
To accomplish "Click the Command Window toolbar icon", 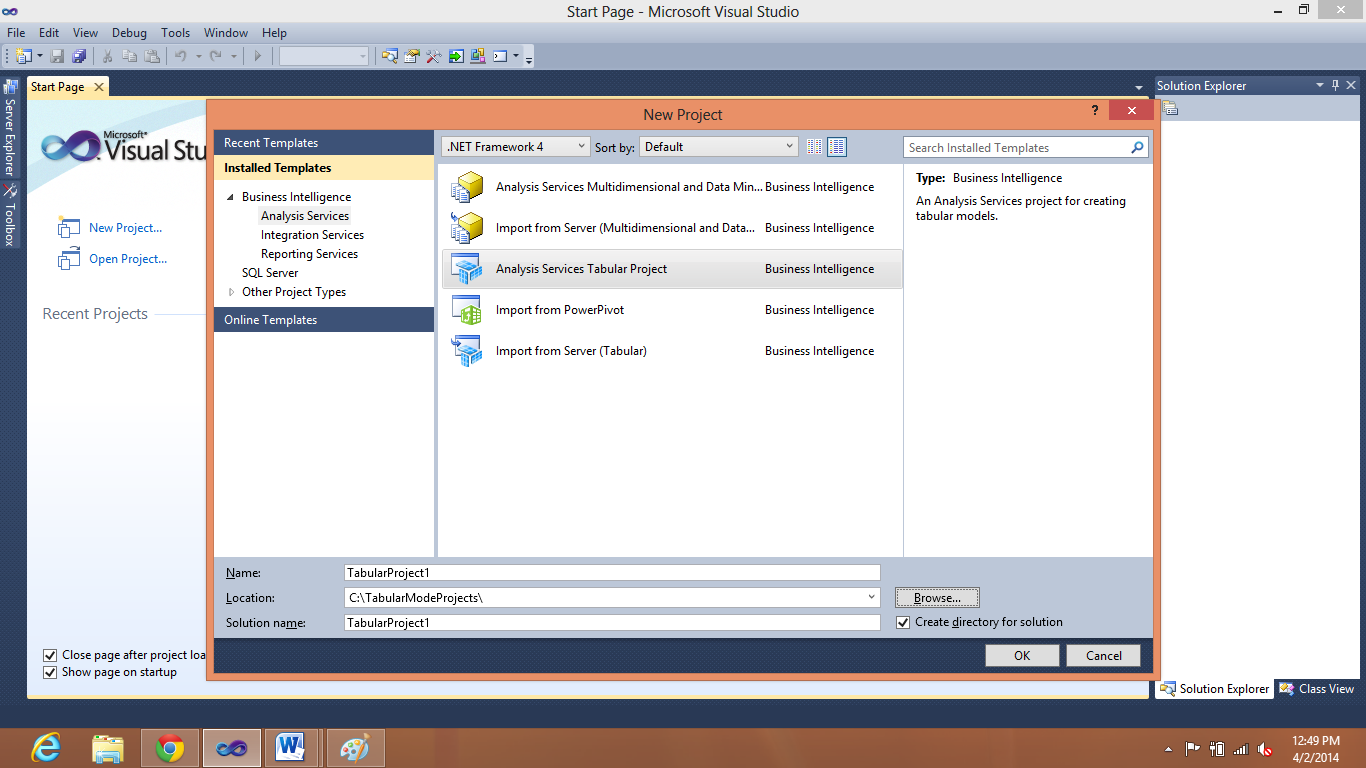I will pos(501,56).
